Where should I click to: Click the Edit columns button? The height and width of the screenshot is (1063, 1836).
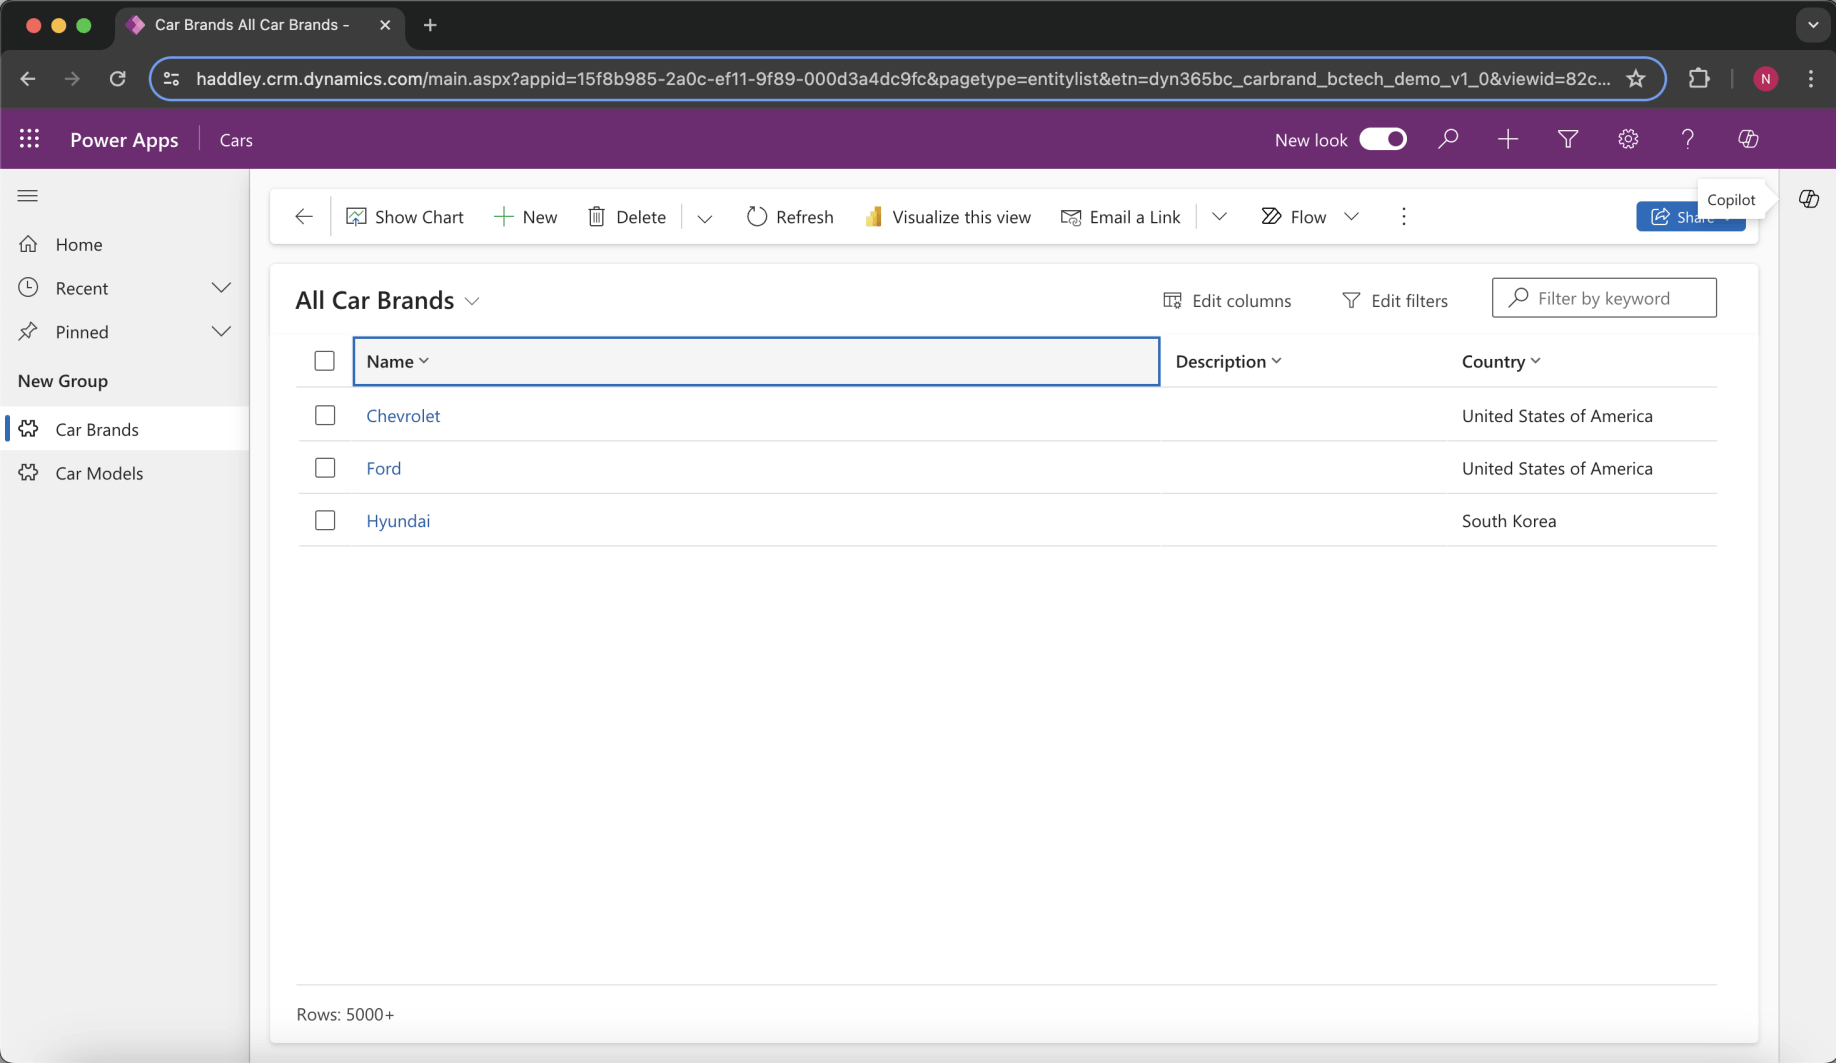tap(1227, 300)
